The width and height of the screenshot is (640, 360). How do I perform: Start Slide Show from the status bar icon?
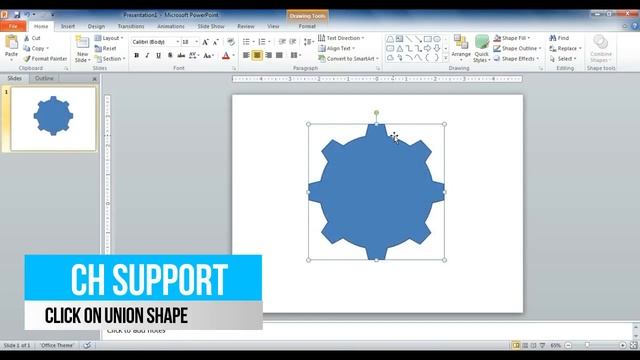(x=542, y=345)
